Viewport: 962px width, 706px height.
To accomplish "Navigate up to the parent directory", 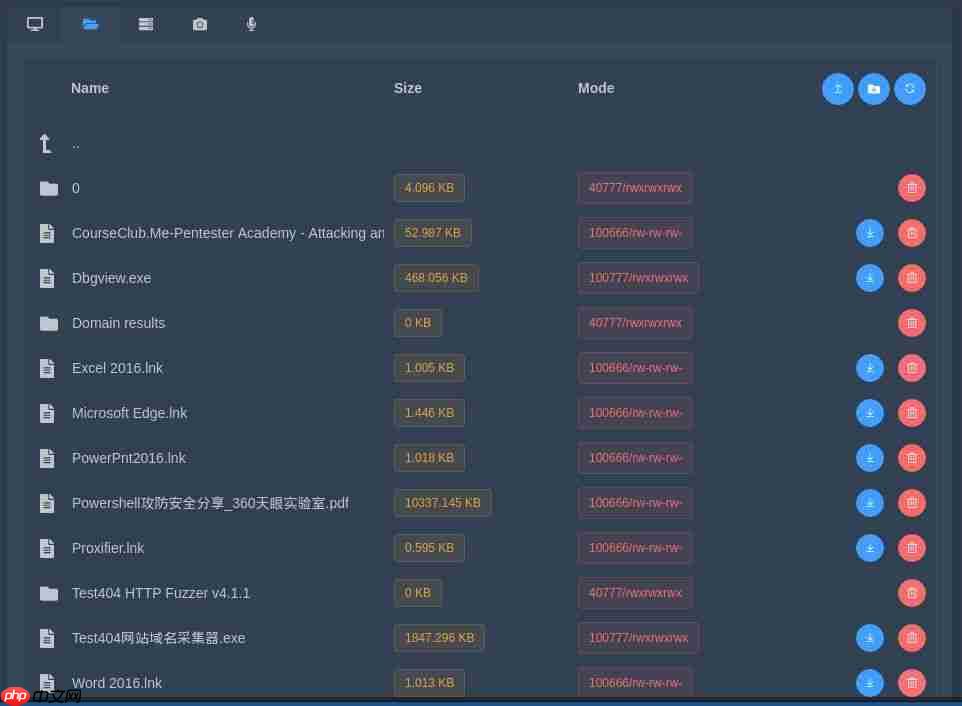I will (x=76, y=143).
